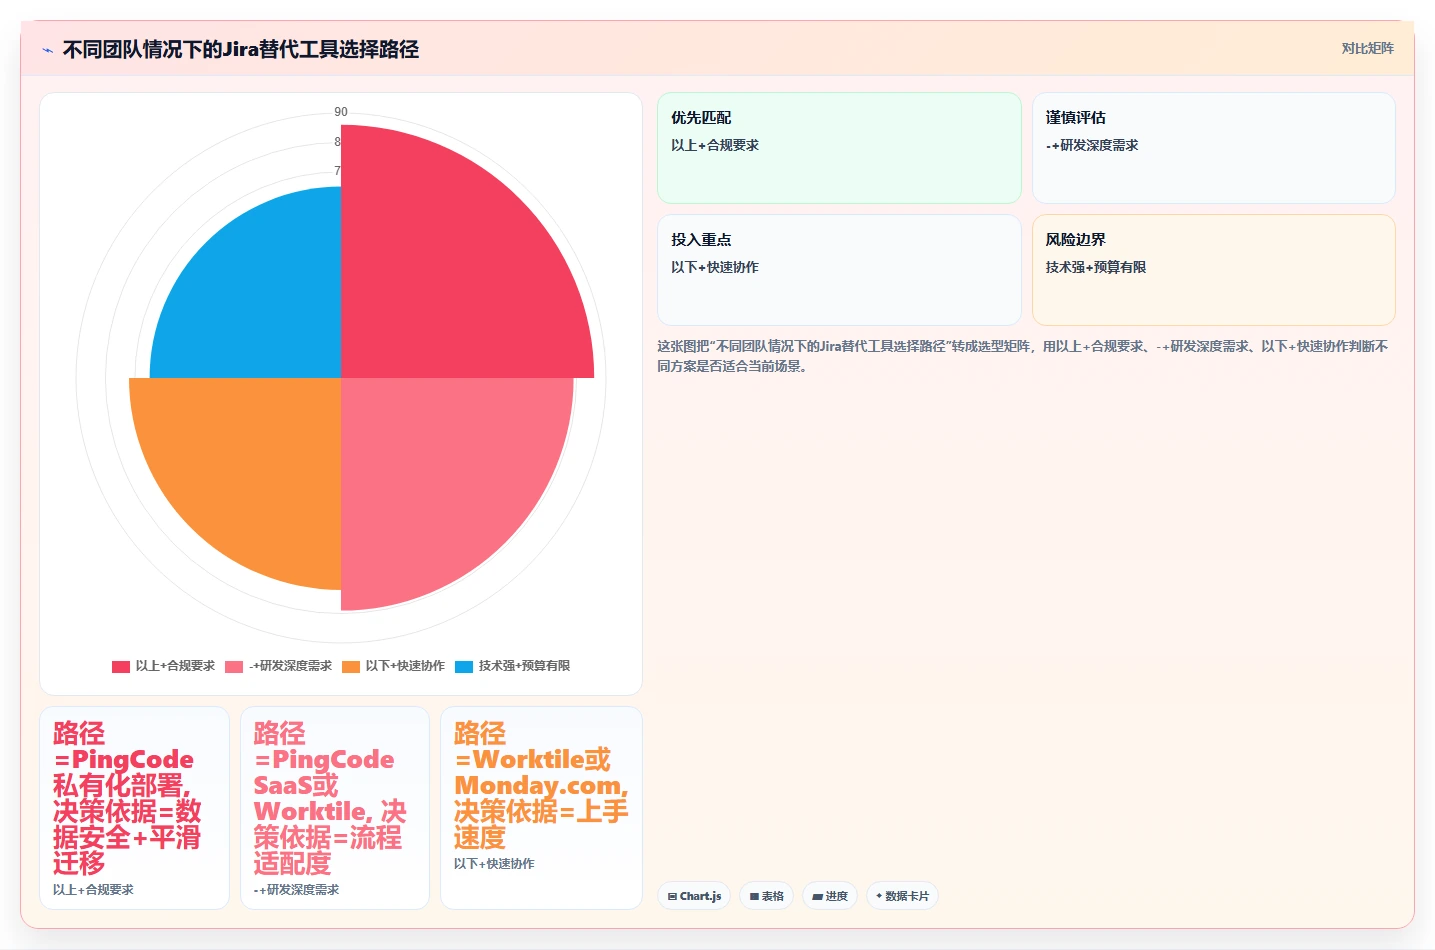Screen dimensions: 1435x950
Task: Click 以上+合规要求 caption in first path card
Action: [93, 889]
